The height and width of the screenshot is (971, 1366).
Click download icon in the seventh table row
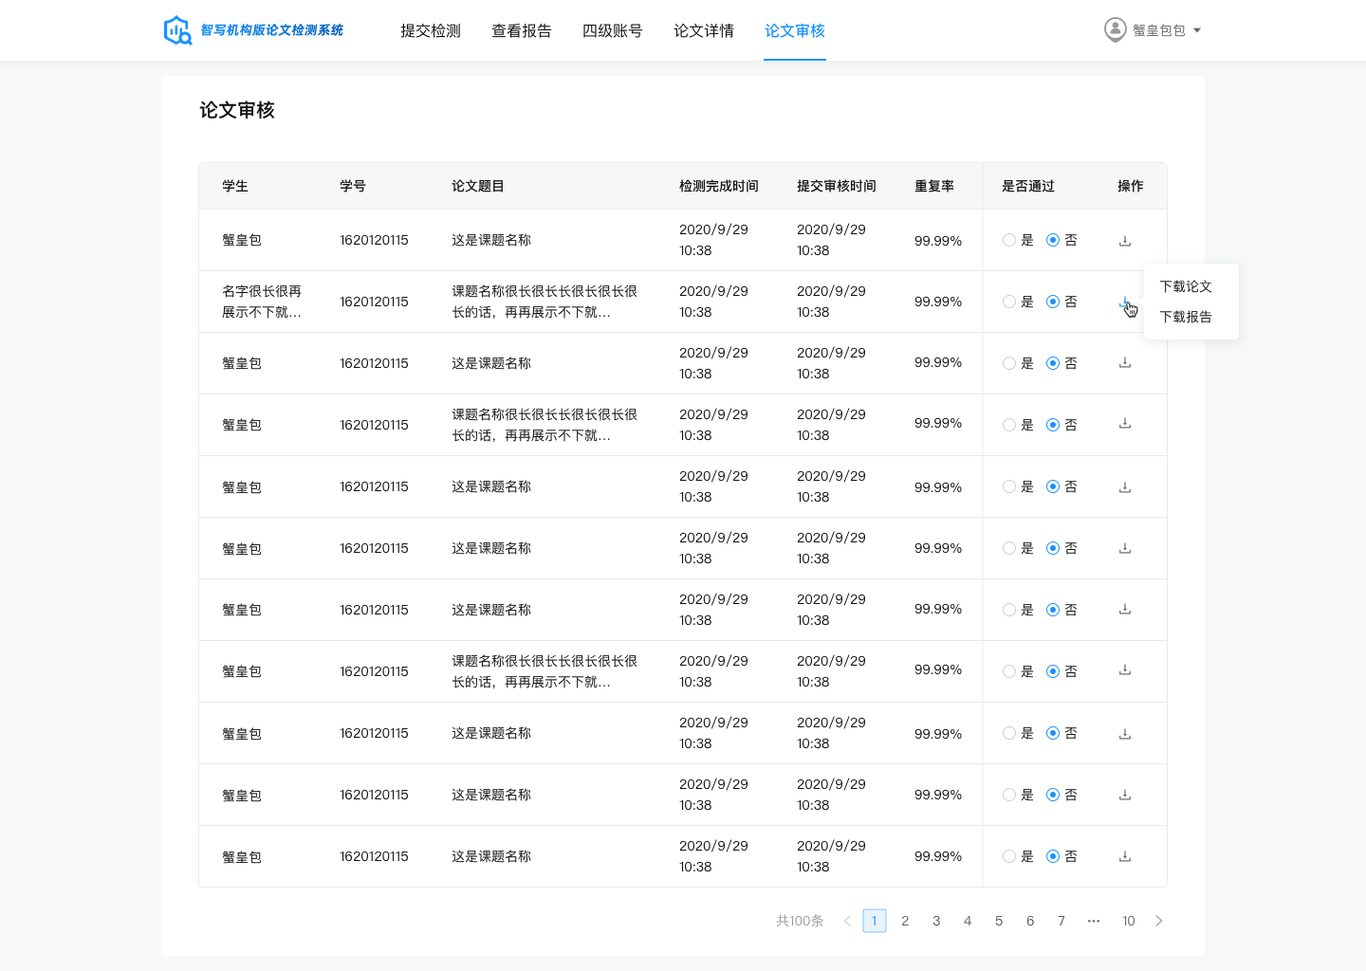[1125, 609]
